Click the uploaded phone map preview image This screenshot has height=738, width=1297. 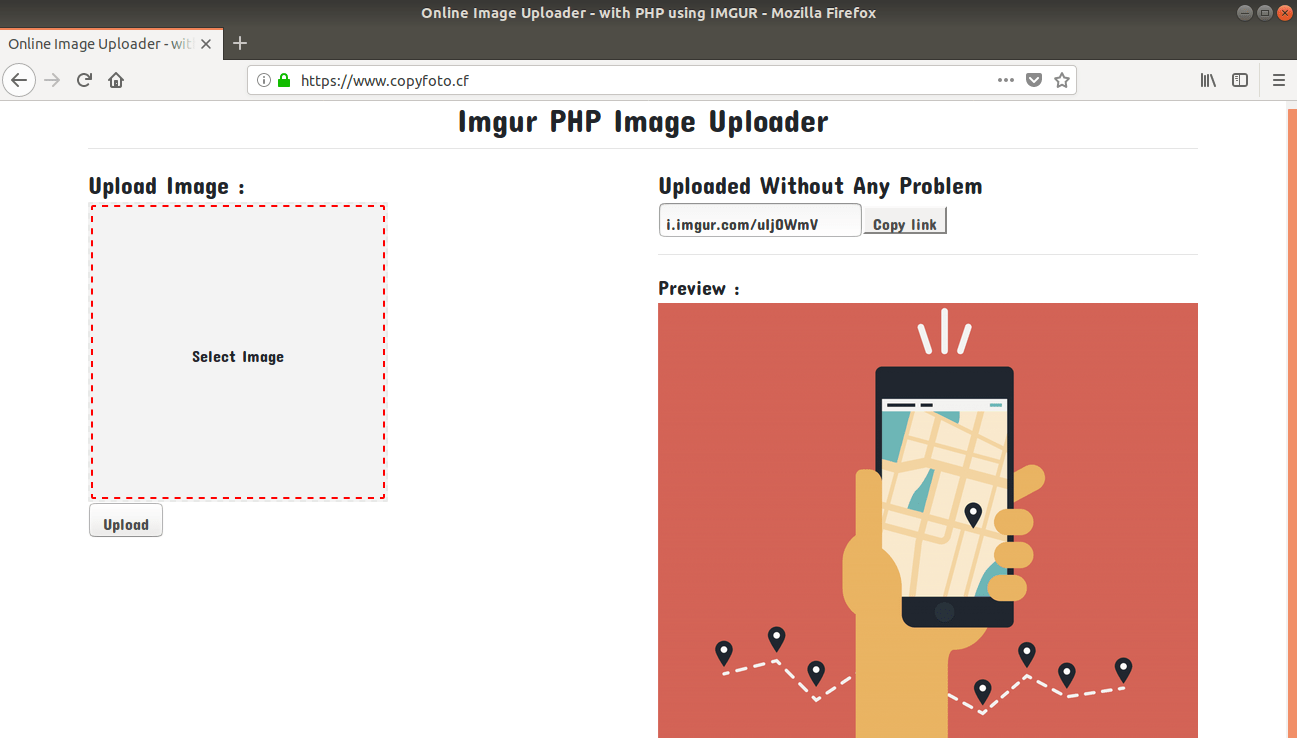click(928, 520)
